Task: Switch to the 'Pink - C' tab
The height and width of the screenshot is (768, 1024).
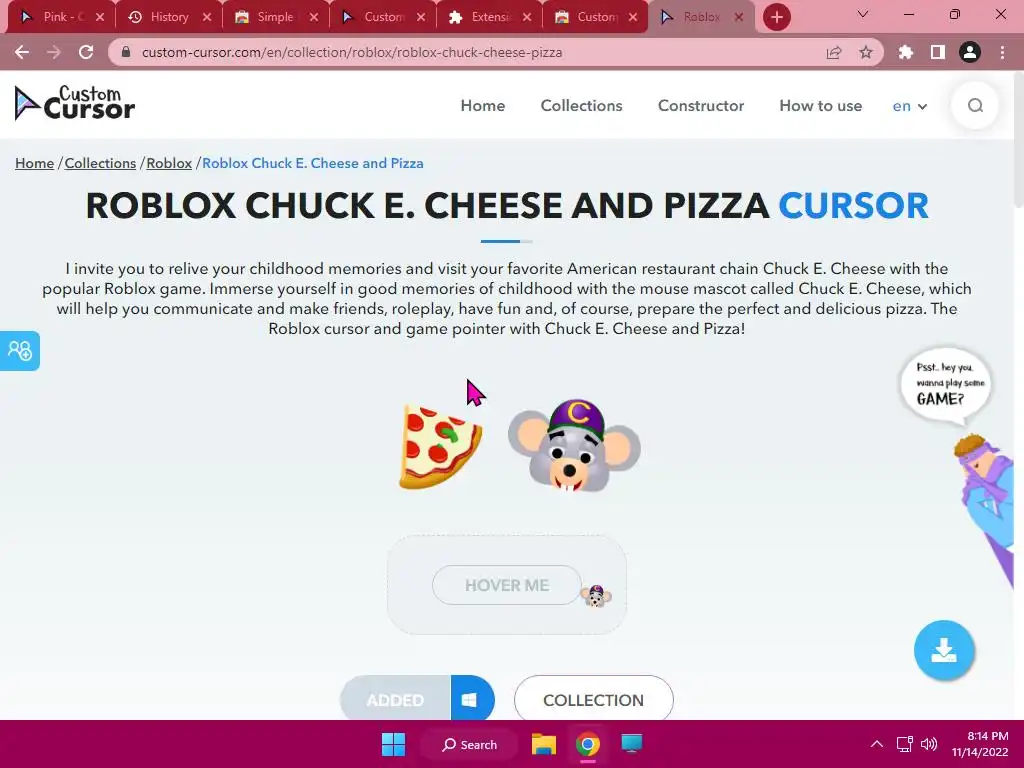Action: pyautogui.click(x=62, y=17)
